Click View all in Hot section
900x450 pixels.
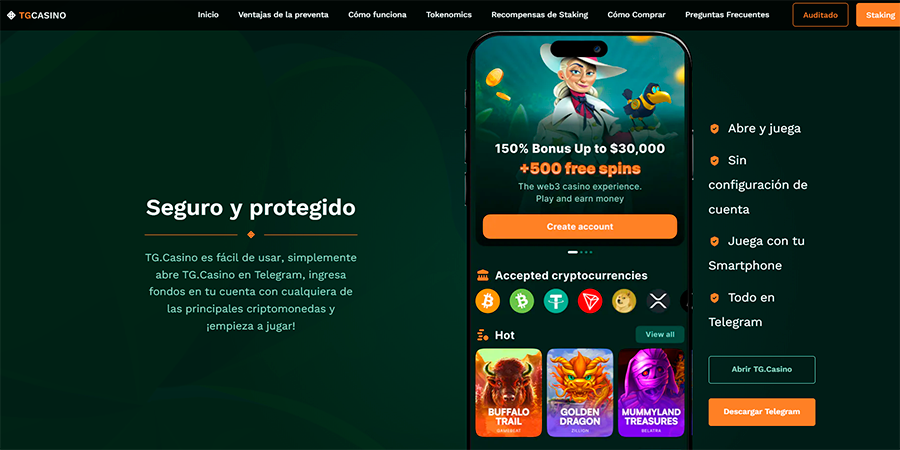660,334
